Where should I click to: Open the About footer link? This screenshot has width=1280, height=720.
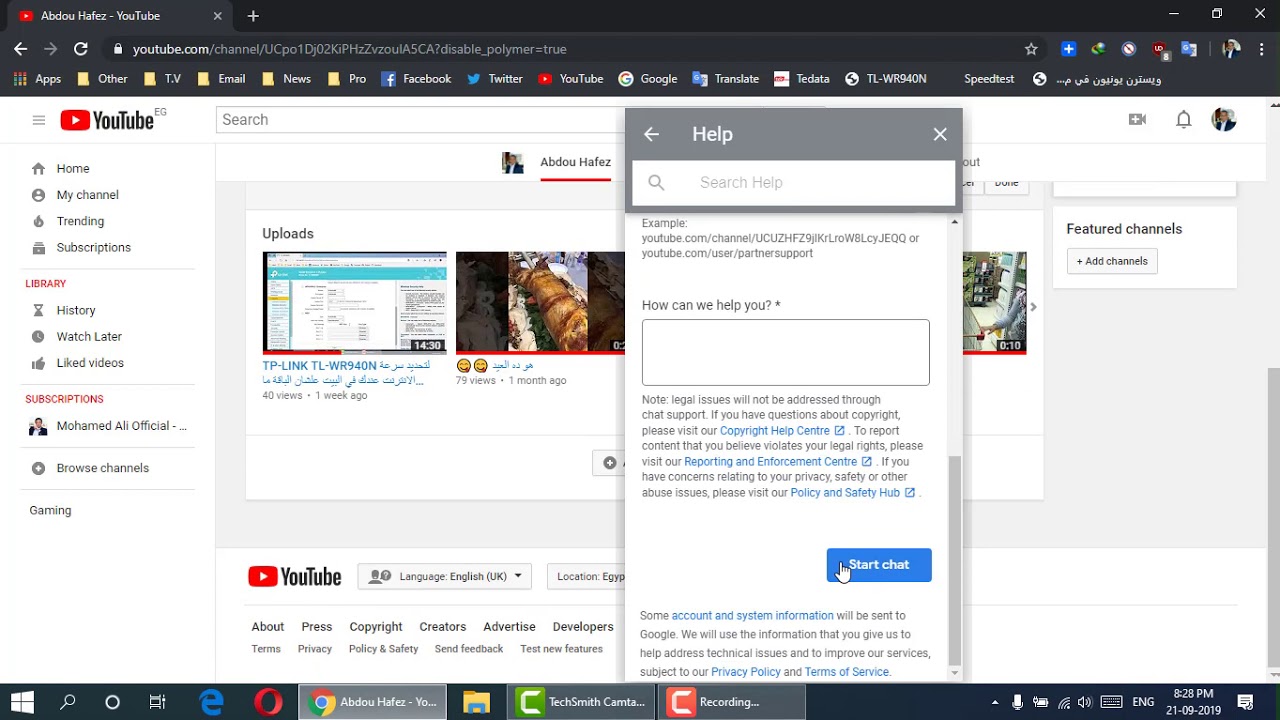click(268, 627)
